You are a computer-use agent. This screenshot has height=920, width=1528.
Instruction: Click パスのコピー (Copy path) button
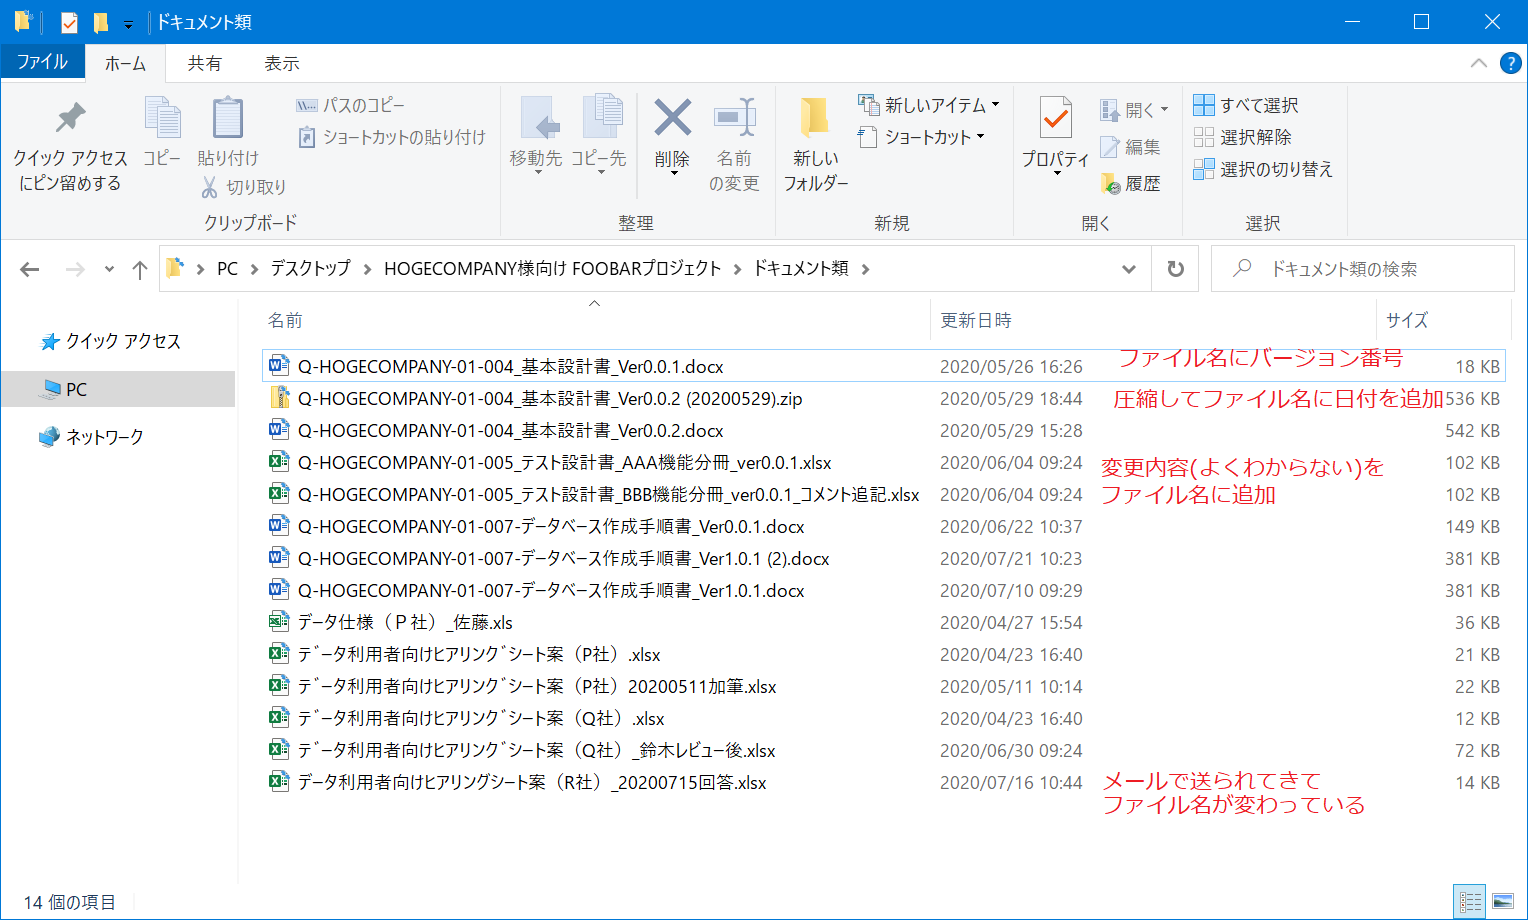[x=351, y=105]
